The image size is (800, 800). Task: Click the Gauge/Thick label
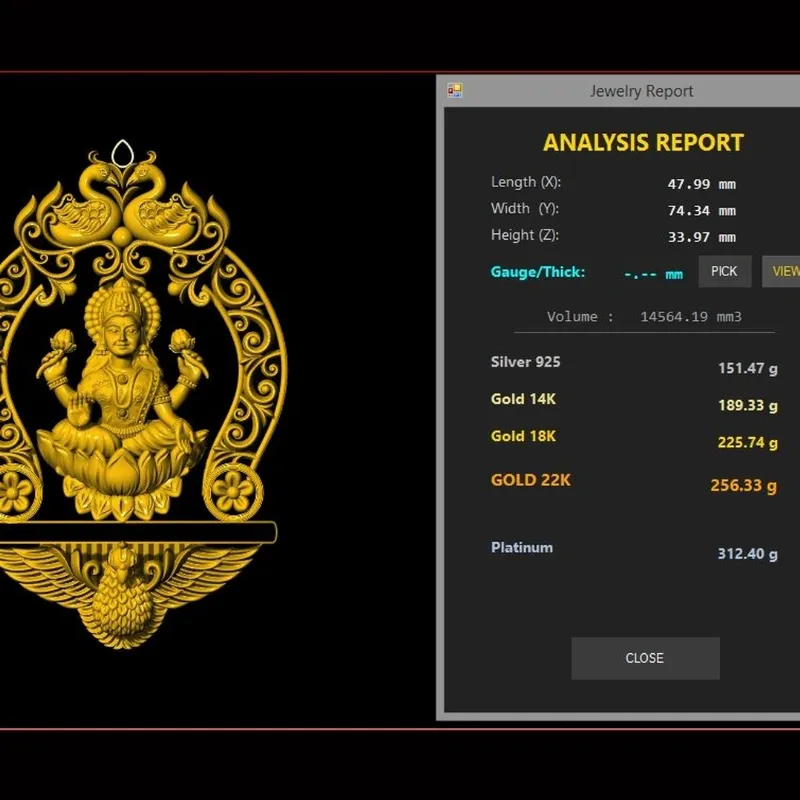coord(538,272)
